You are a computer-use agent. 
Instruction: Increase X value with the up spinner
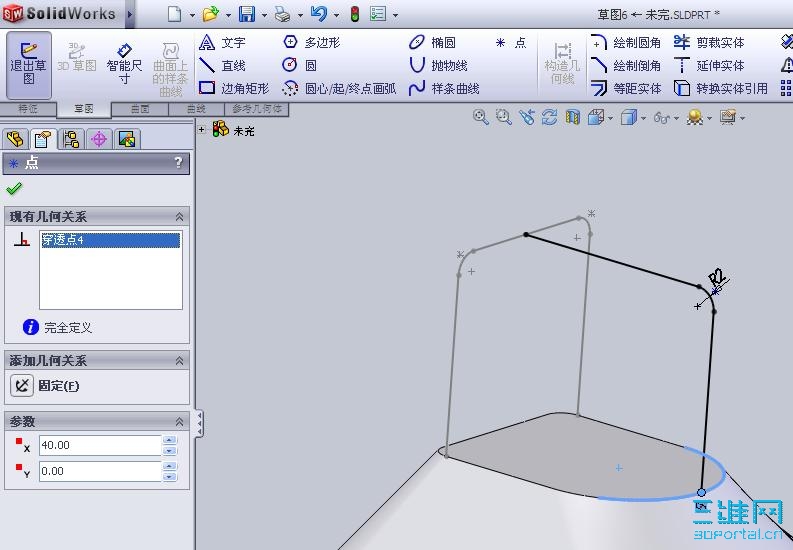coord(170,440)
